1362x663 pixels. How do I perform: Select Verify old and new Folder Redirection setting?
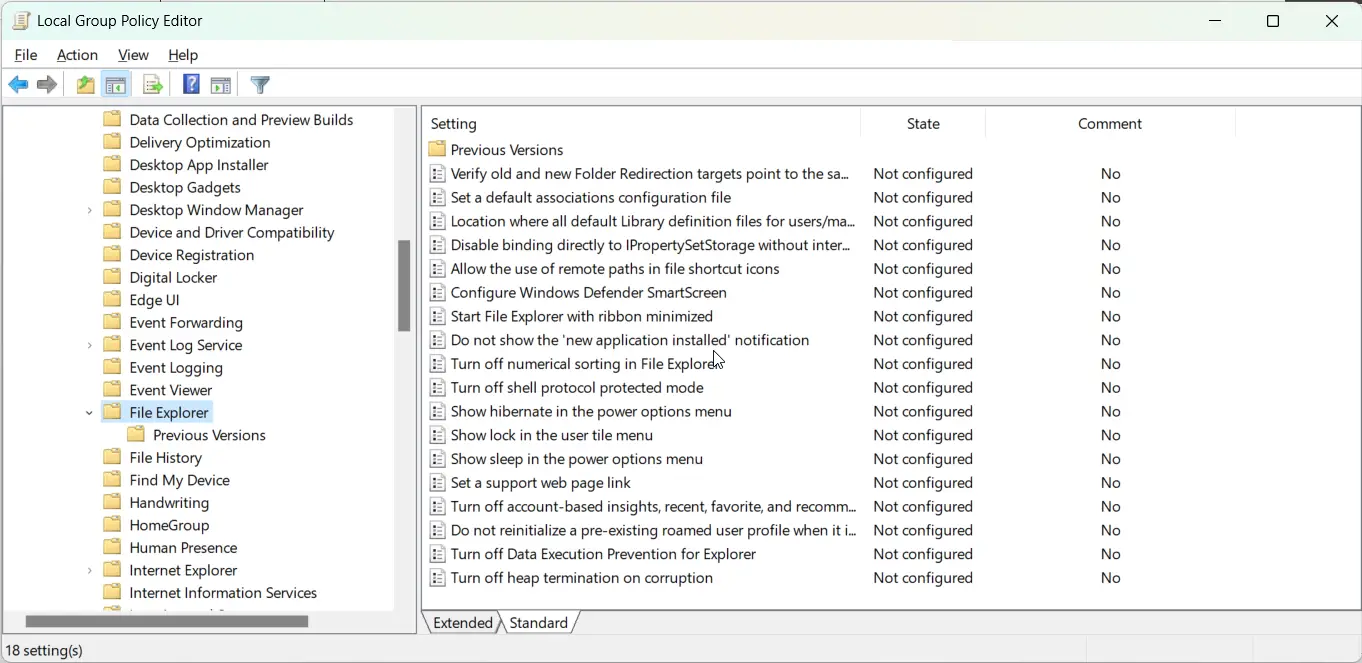pos(650,174)
